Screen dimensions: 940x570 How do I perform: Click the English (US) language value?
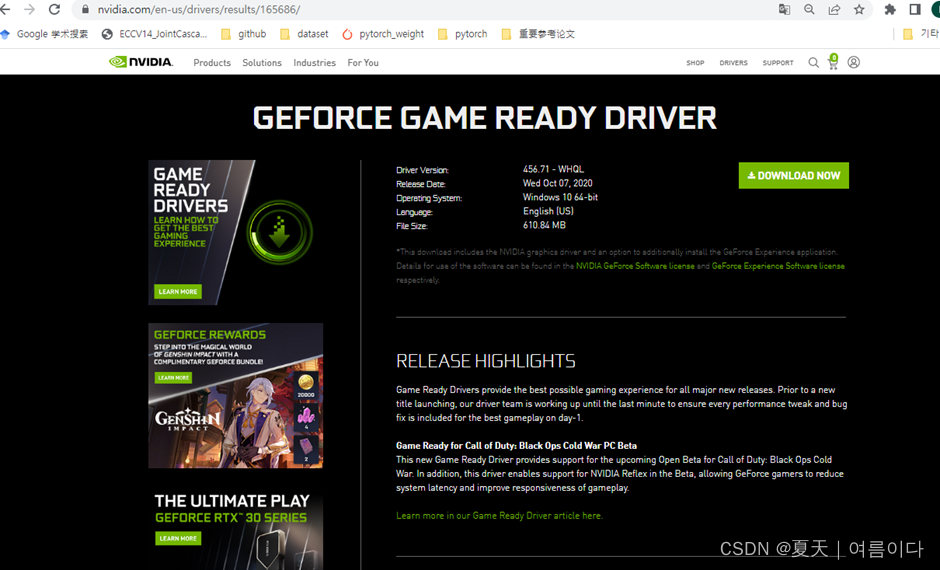548,211
